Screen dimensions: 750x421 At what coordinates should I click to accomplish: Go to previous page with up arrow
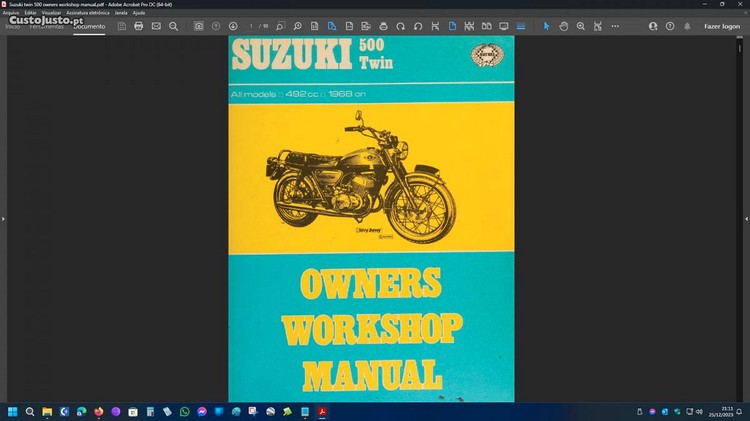tap(216, 26)
